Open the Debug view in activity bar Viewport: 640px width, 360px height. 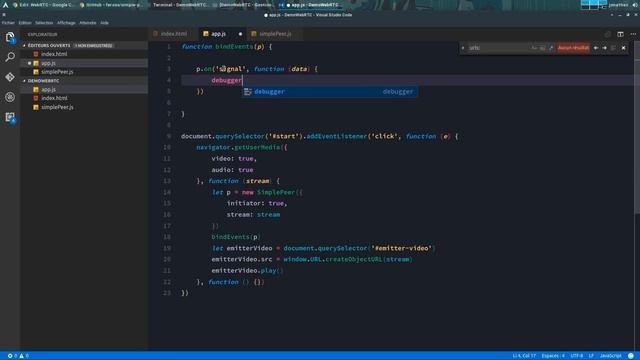click(10, 97)
